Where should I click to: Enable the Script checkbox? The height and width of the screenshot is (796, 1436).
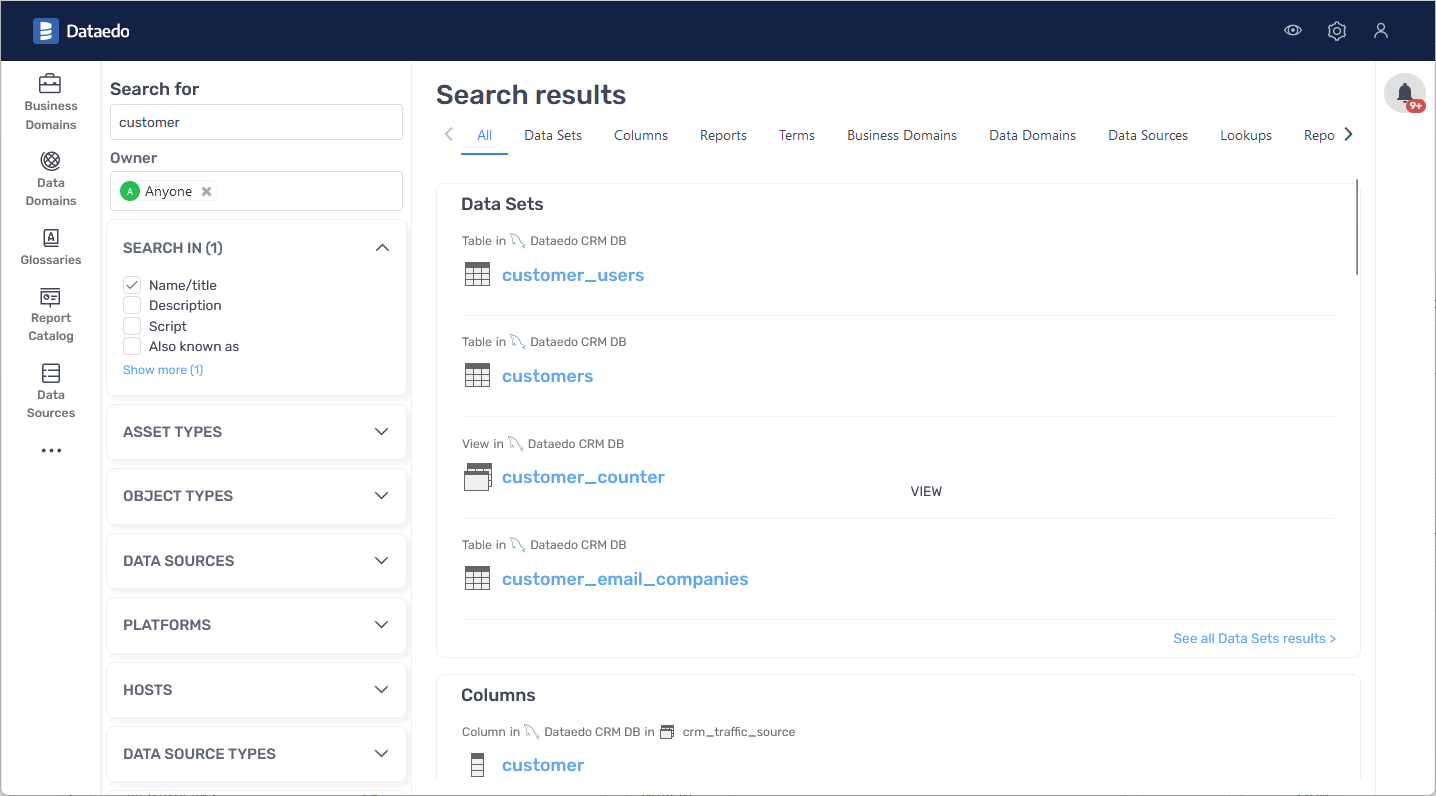click(x=132, y=326)
